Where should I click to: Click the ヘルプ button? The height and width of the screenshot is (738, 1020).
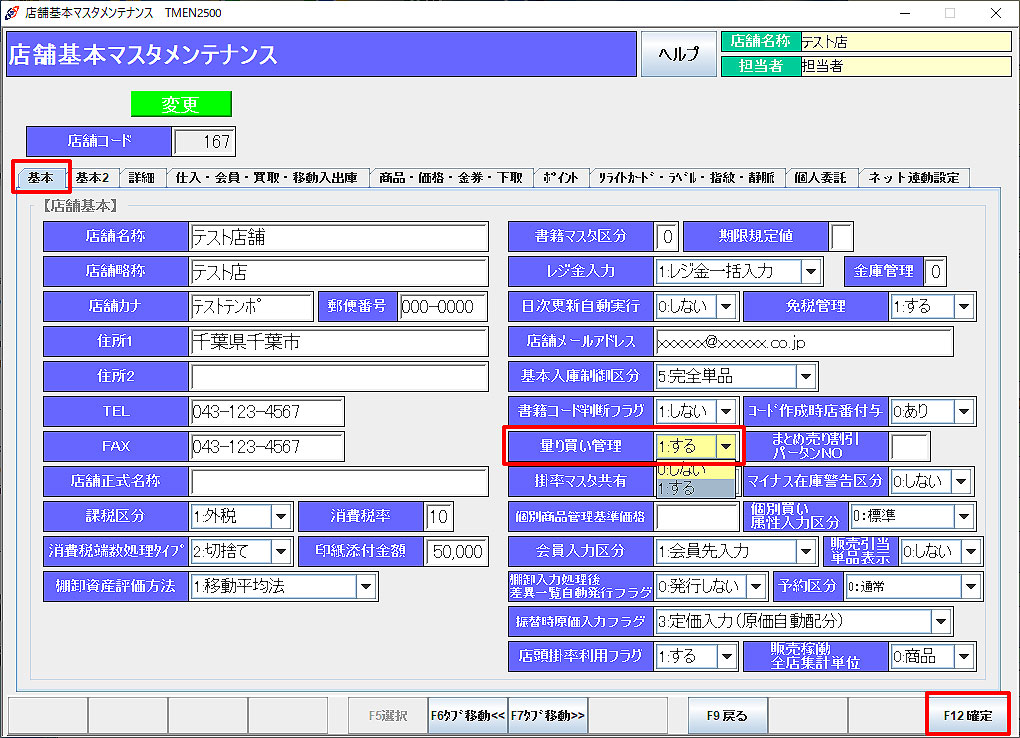[678, 54]
